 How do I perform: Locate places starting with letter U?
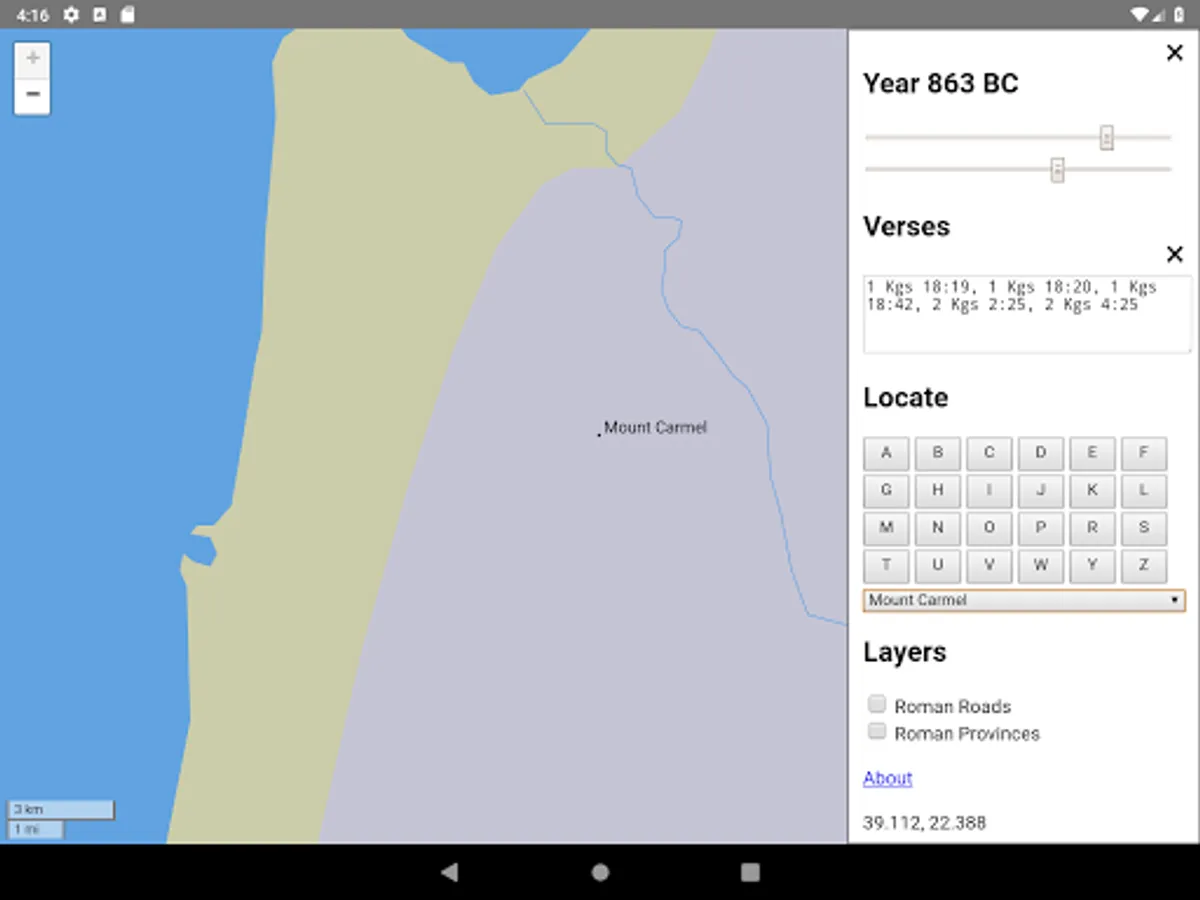tap(938, 566)
